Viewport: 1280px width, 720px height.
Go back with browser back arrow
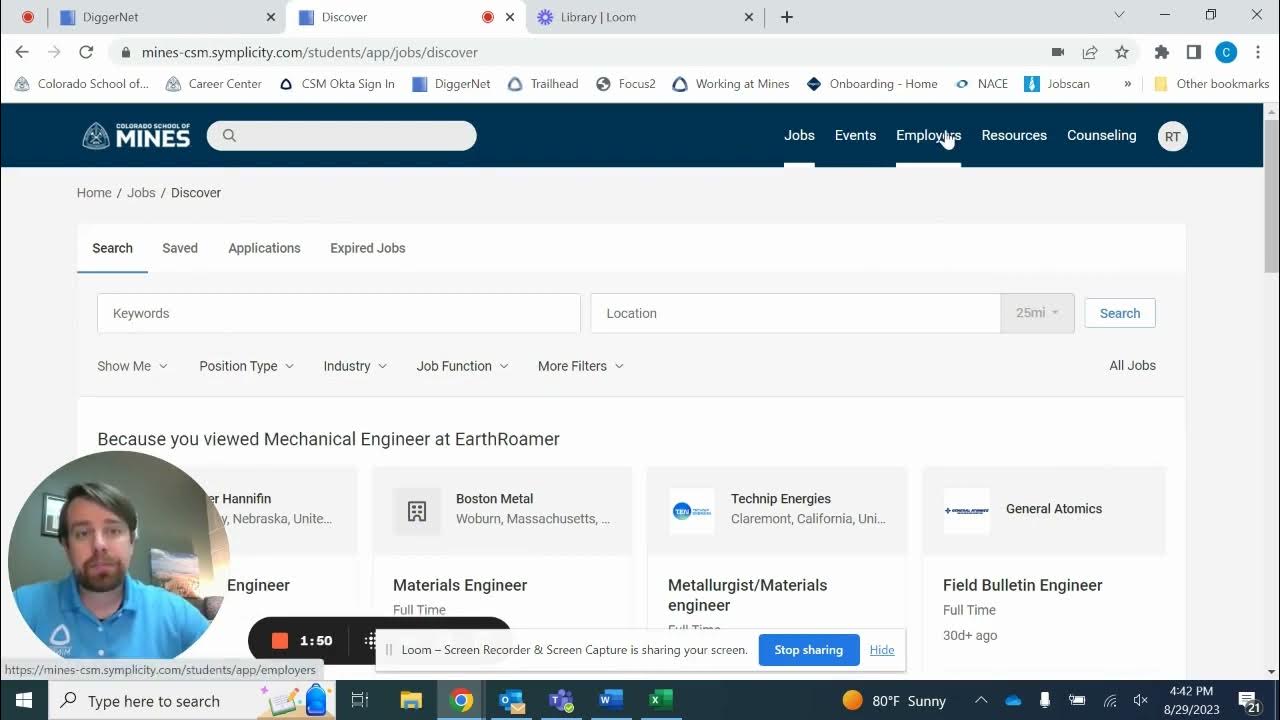point(22,52)
